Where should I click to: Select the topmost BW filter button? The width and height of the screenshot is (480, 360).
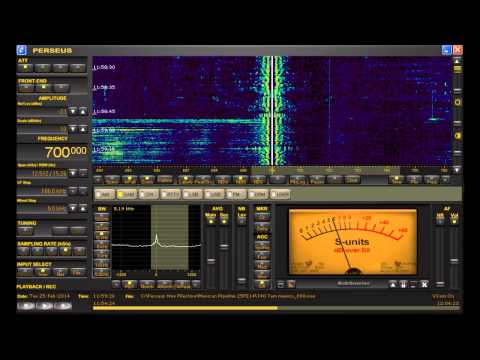point(102,217)
